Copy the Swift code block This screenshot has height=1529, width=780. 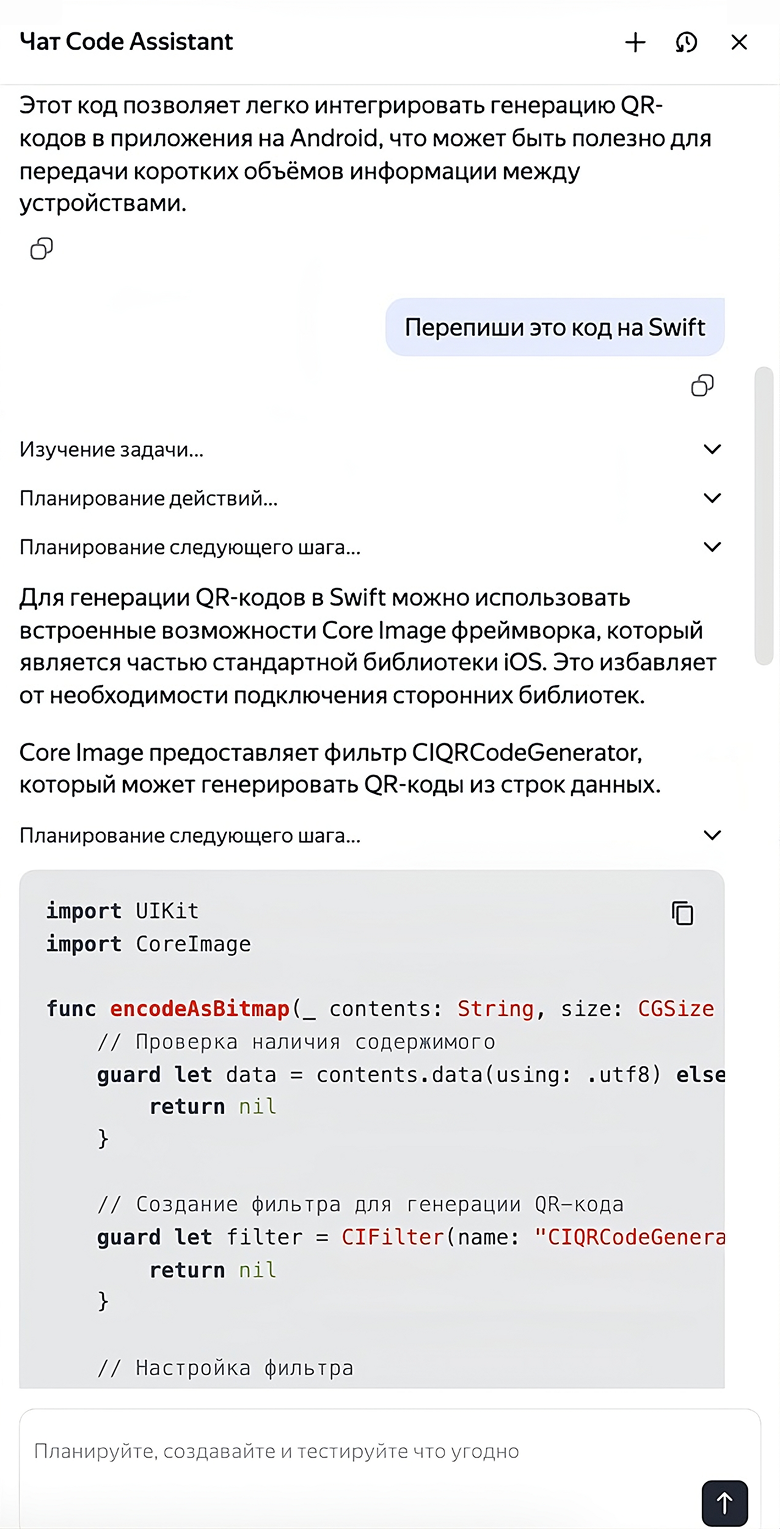click(x=682, y=913)
